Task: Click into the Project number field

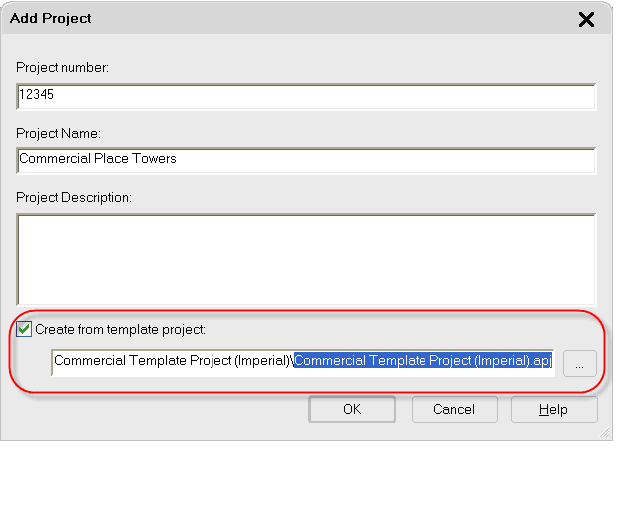Action: pyautogui.click(x=306, y=96)
